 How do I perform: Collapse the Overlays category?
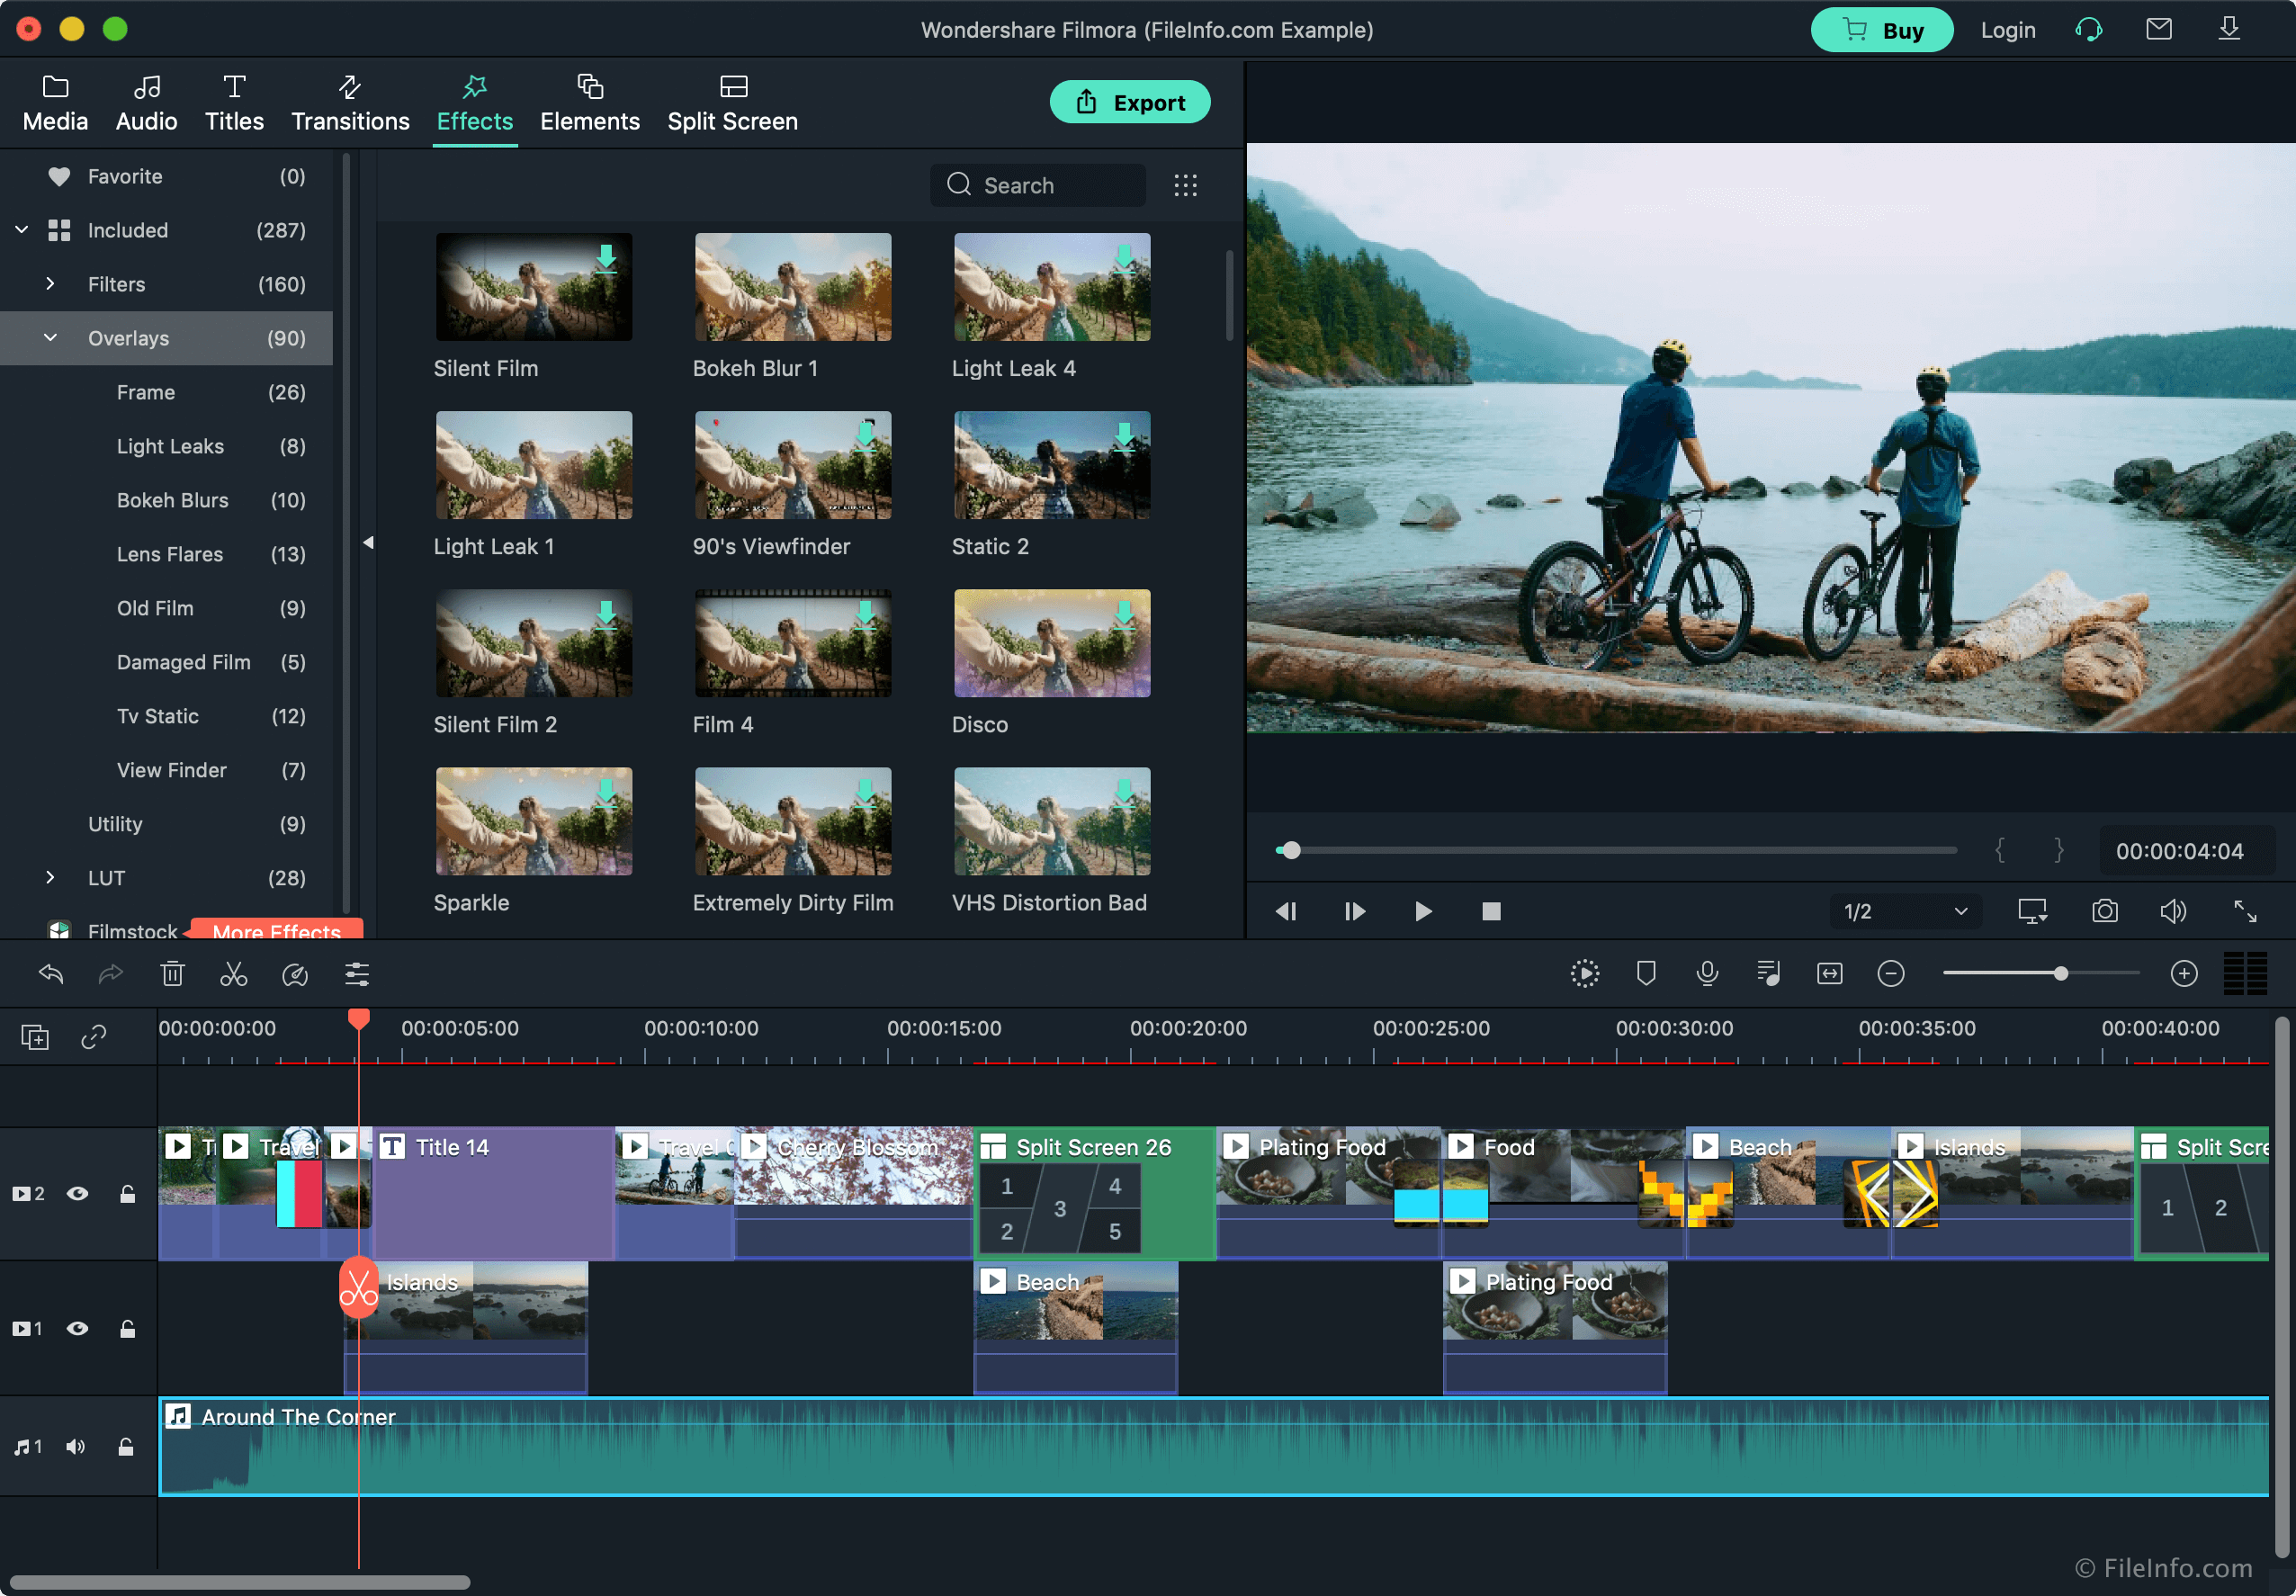[x=50, y=338]
